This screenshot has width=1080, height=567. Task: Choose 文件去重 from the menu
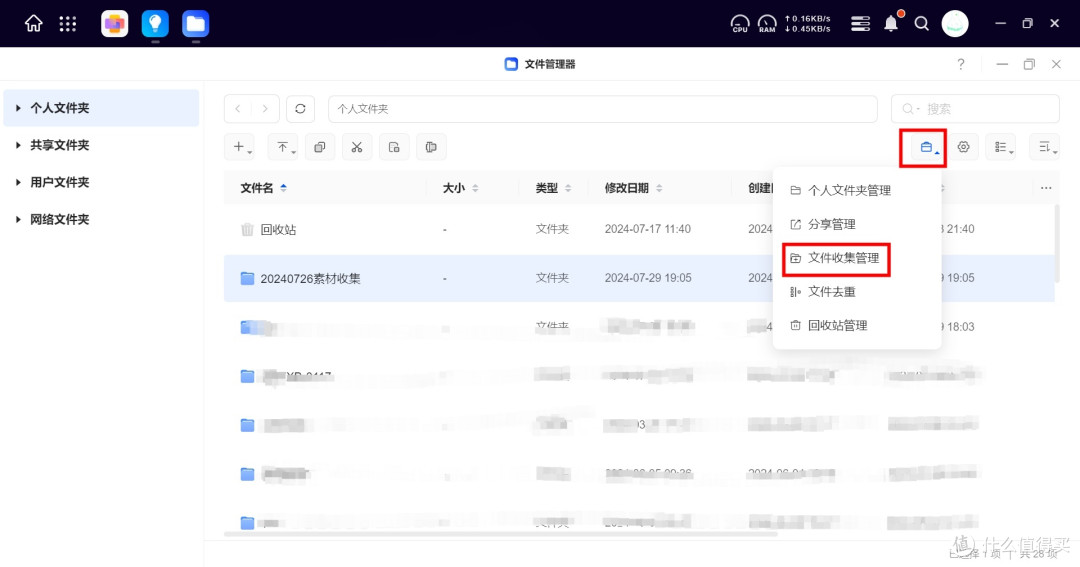(857, 291)
